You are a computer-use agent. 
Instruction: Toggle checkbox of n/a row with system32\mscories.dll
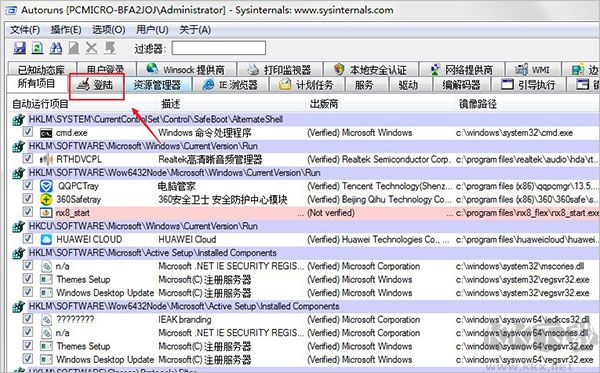(x=28, y=265)
